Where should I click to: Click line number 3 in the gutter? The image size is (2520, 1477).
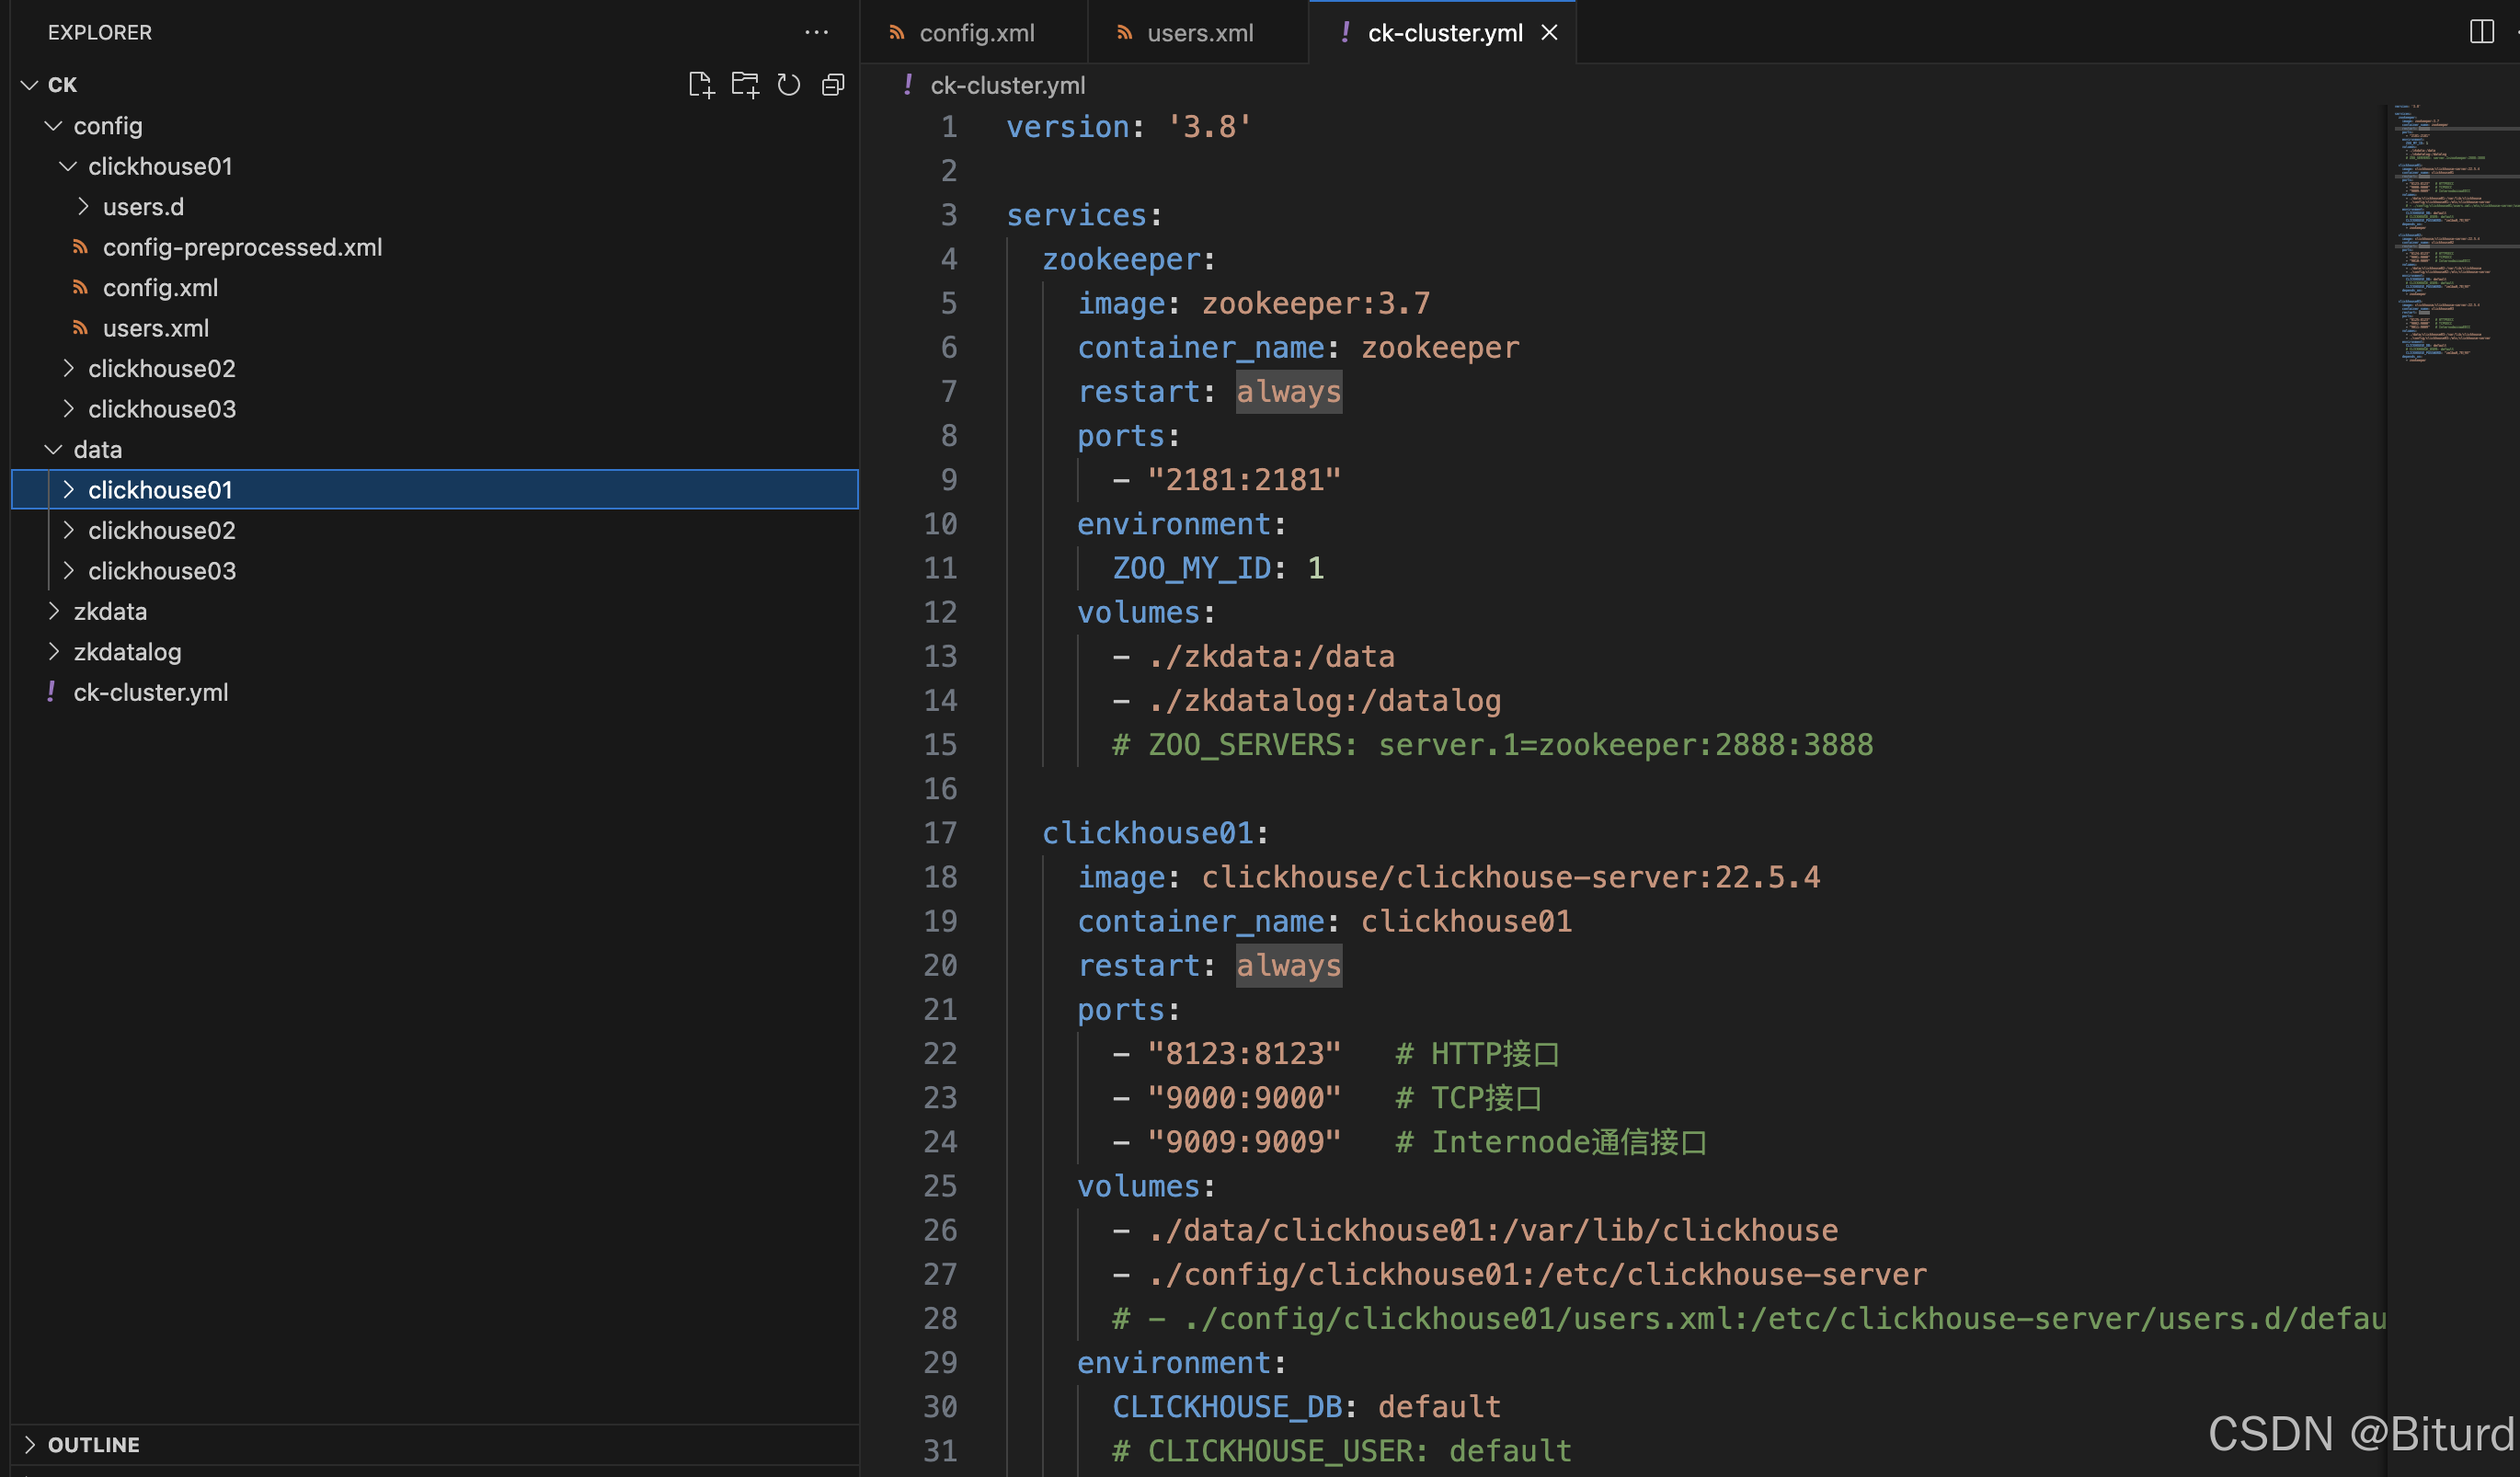tap(948, 215)
